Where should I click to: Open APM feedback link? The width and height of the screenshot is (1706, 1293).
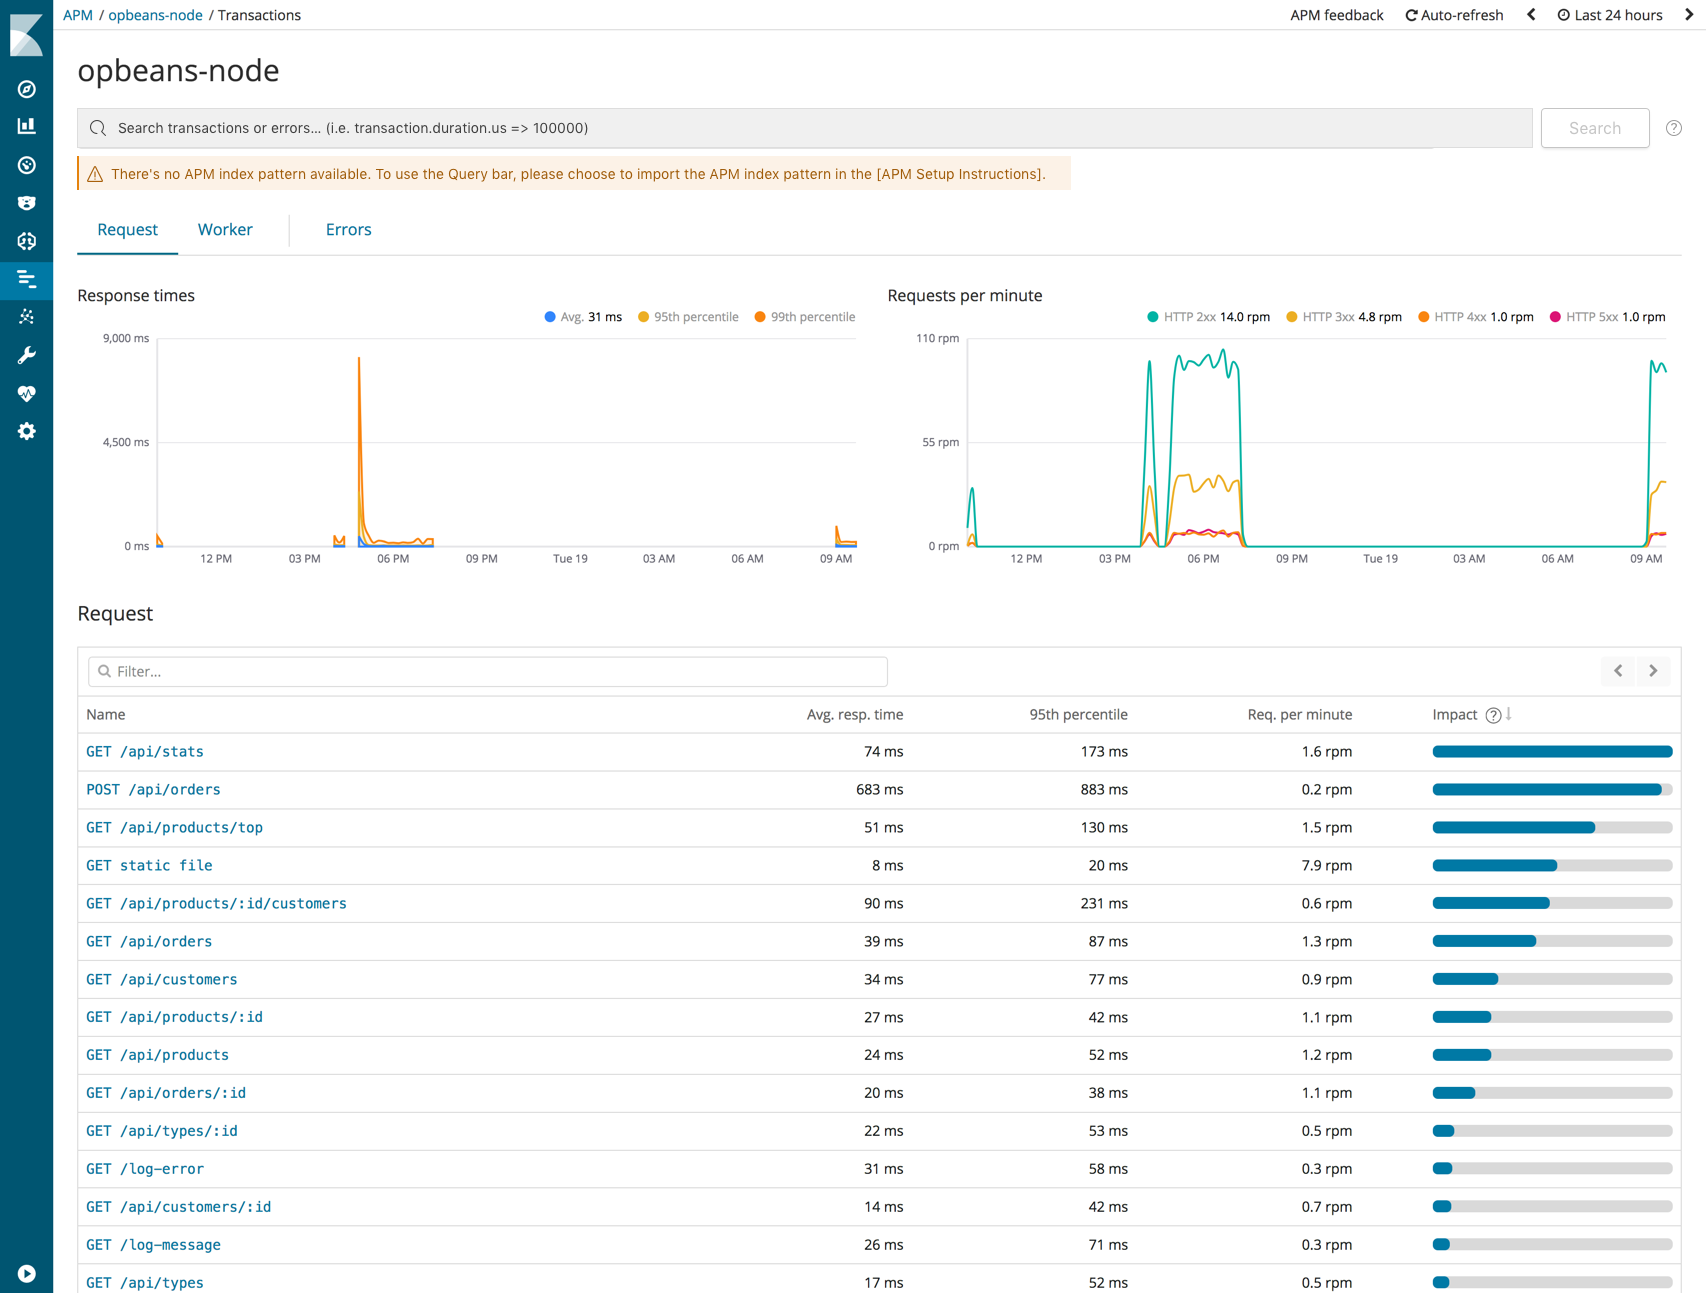1336,15
